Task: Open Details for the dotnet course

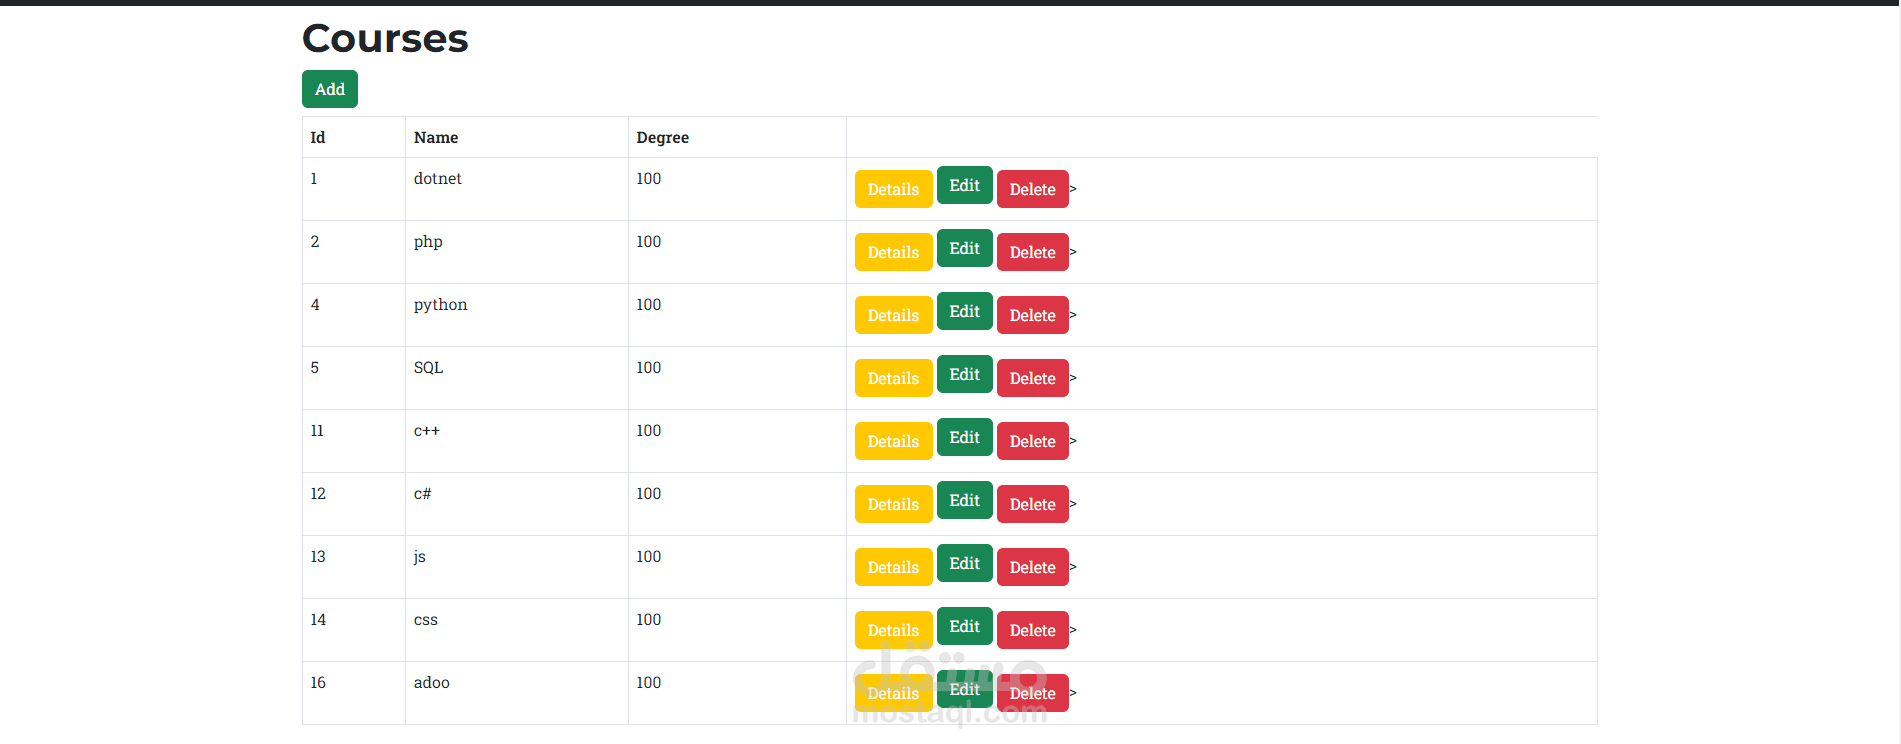Action: [893, 189]
